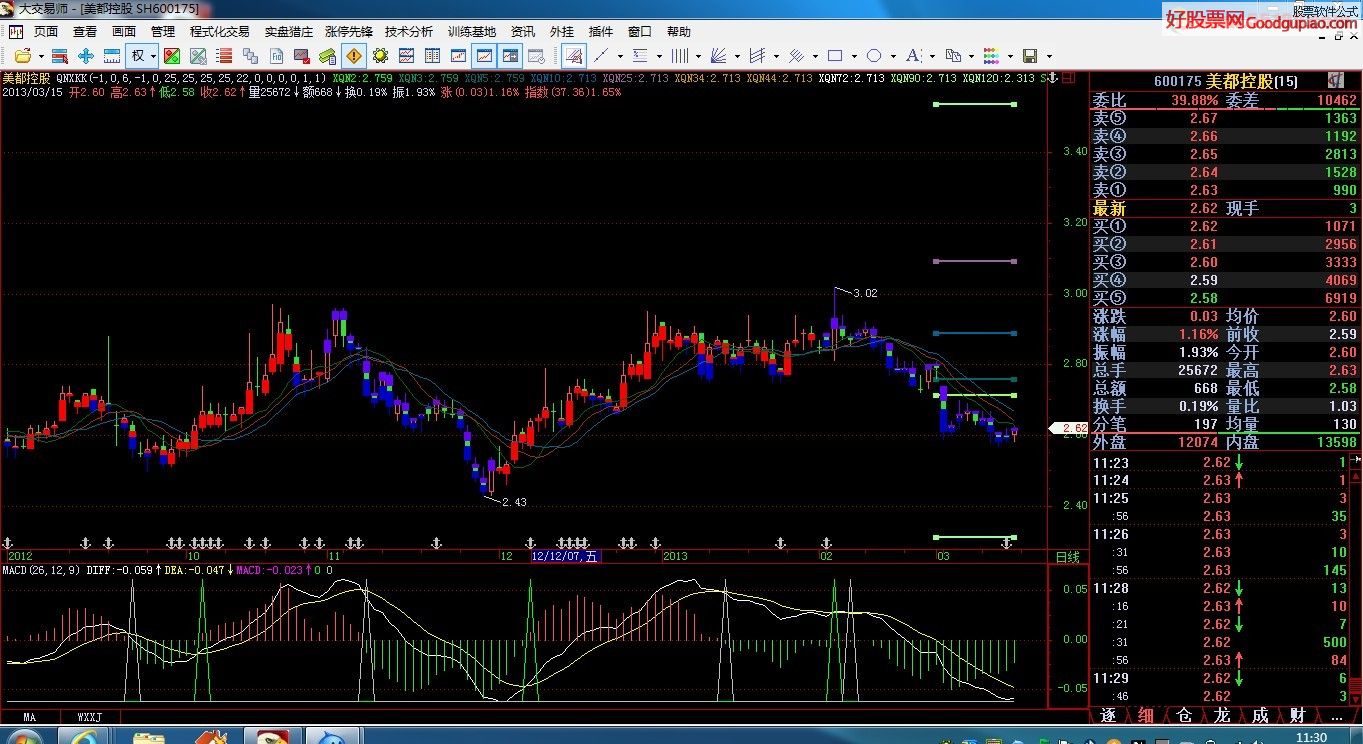
Task: Switch to the WXXJ indicator tab
Action: tap(90, 717)
